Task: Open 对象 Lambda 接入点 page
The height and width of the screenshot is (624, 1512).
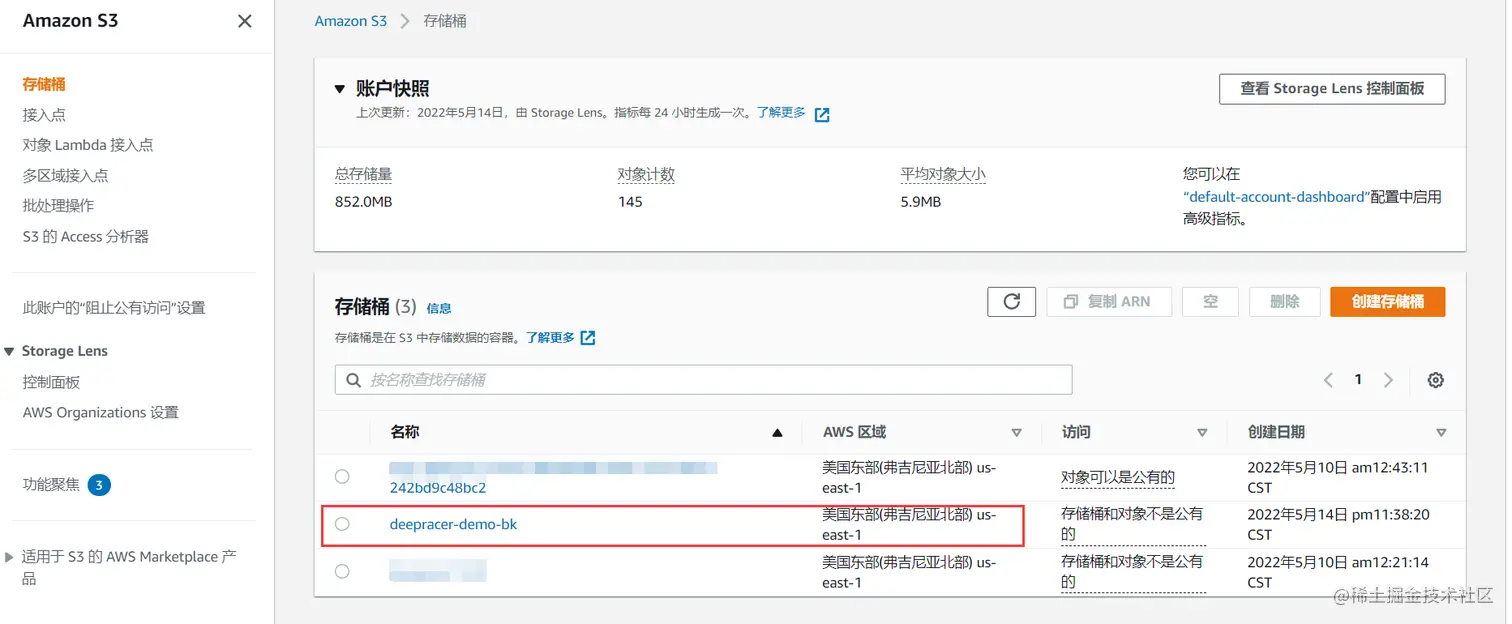Action: coord(88,145)
